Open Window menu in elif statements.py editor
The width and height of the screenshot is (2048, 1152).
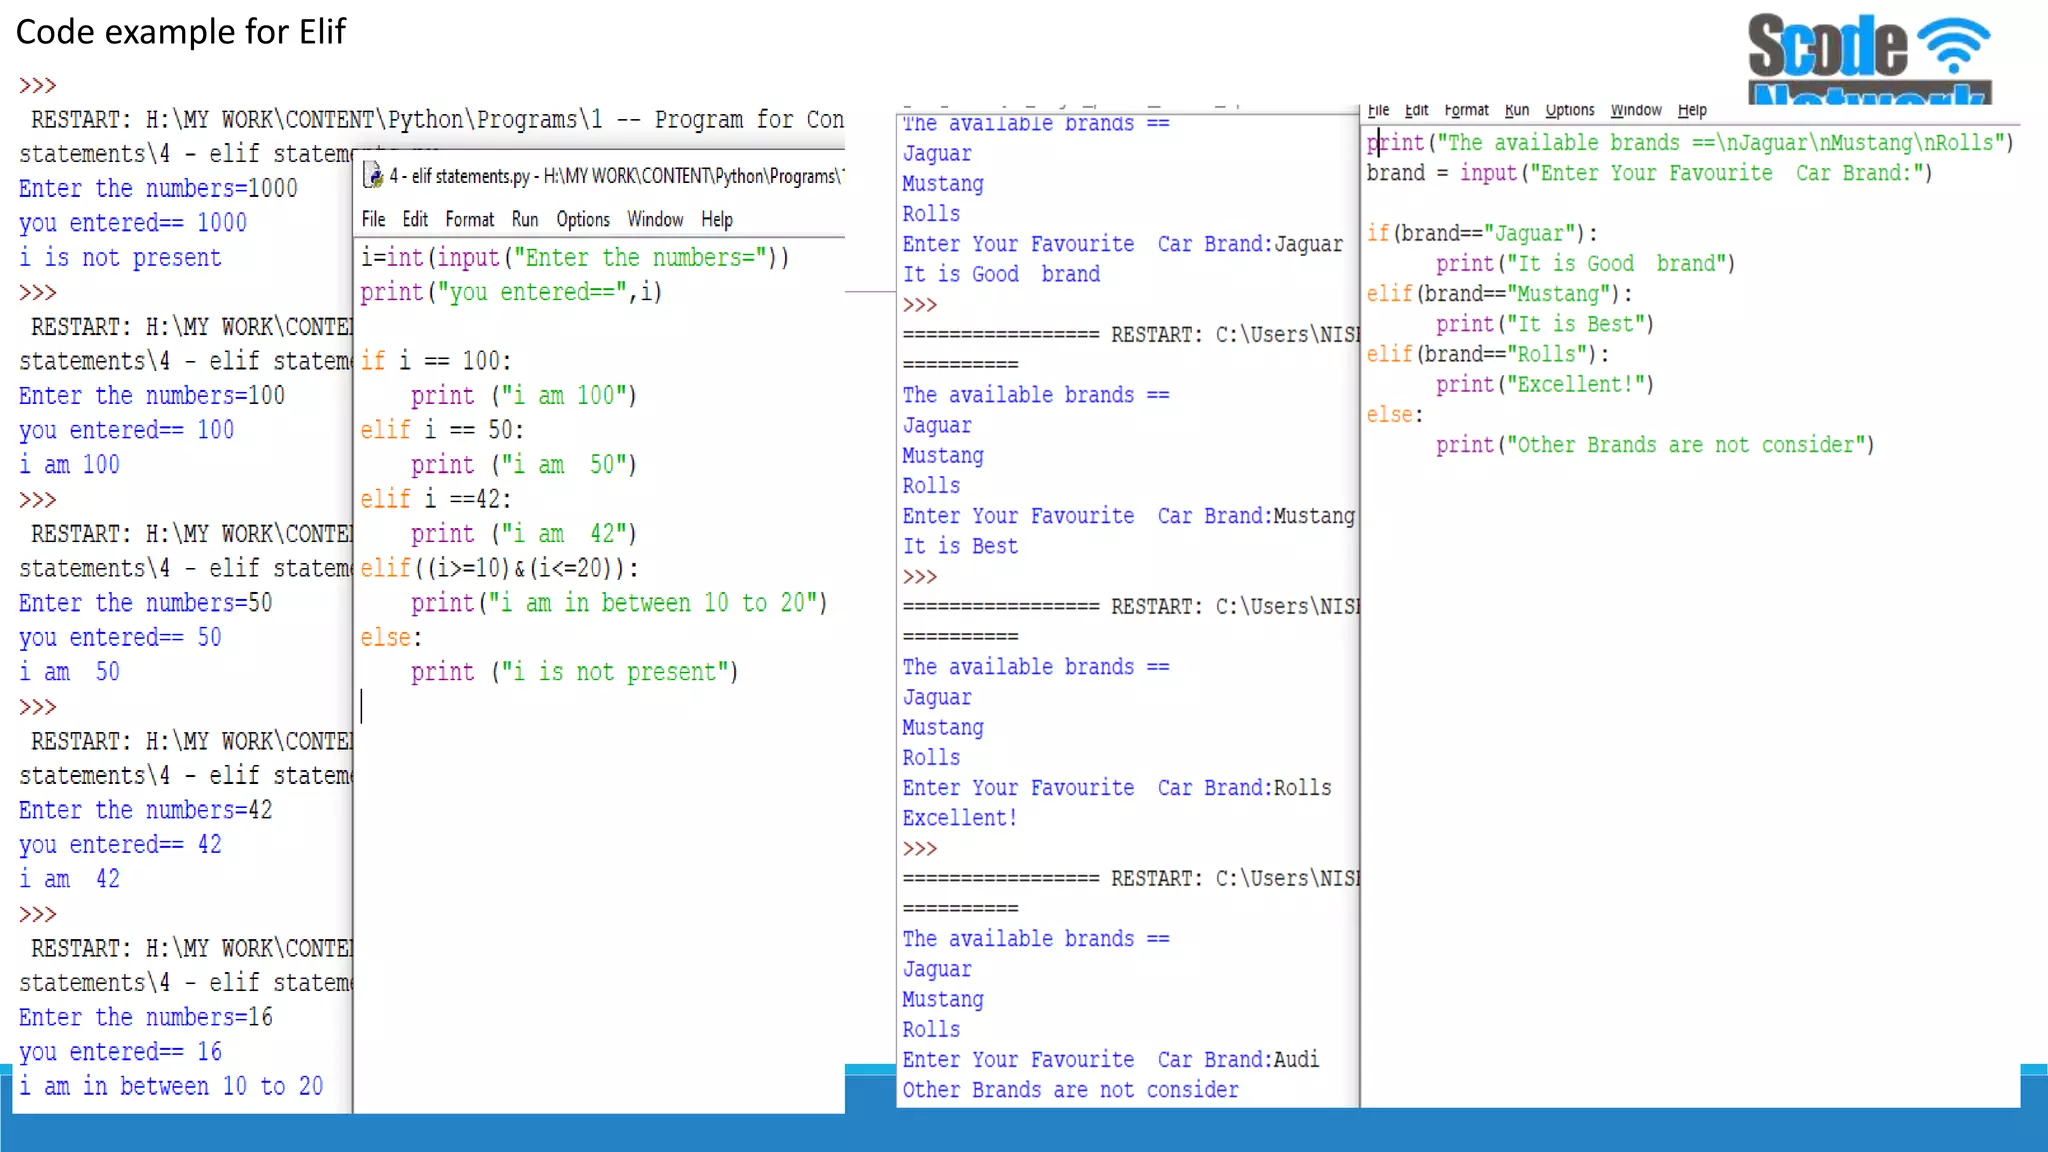pyautogui.click(x=655, y=219)
